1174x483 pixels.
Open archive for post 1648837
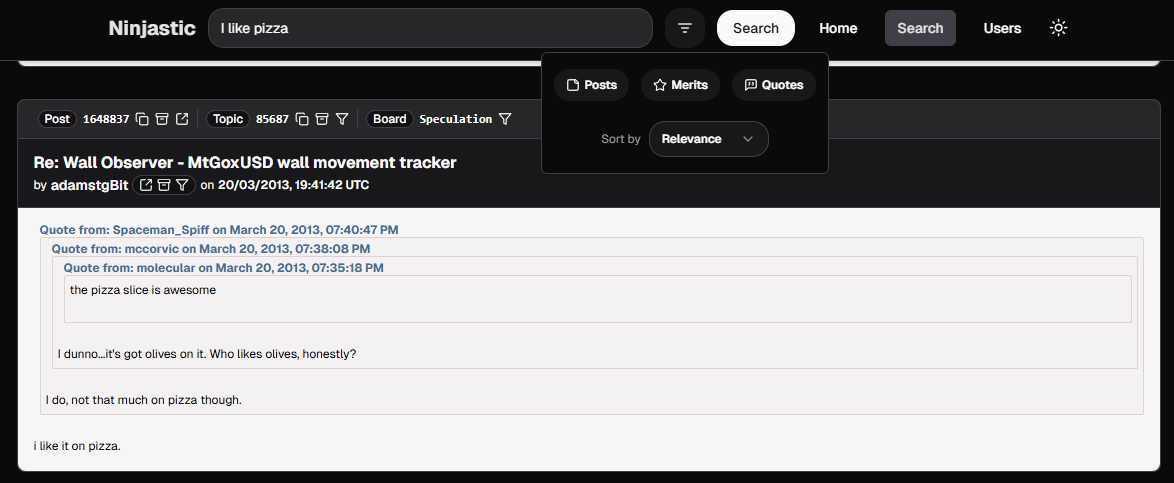(x=162, y=119)
